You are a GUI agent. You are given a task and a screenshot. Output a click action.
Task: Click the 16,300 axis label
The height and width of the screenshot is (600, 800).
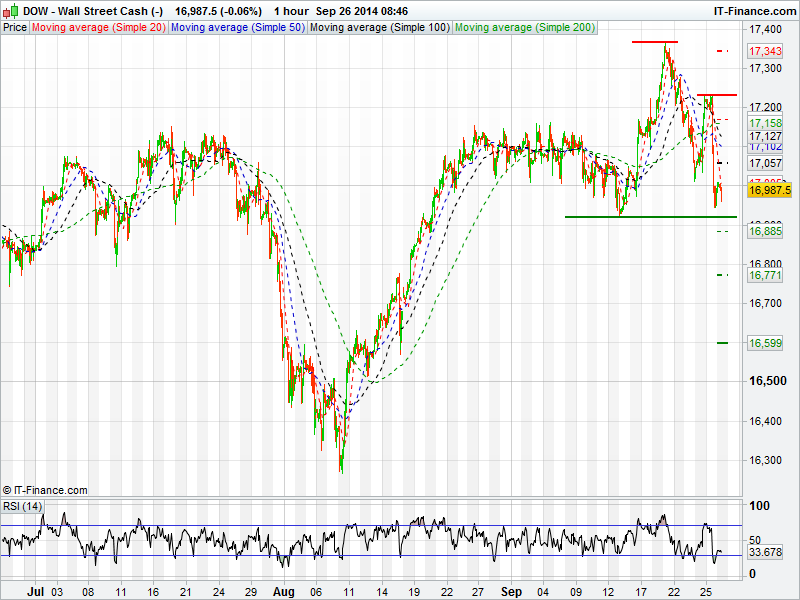tap(765, 460)
